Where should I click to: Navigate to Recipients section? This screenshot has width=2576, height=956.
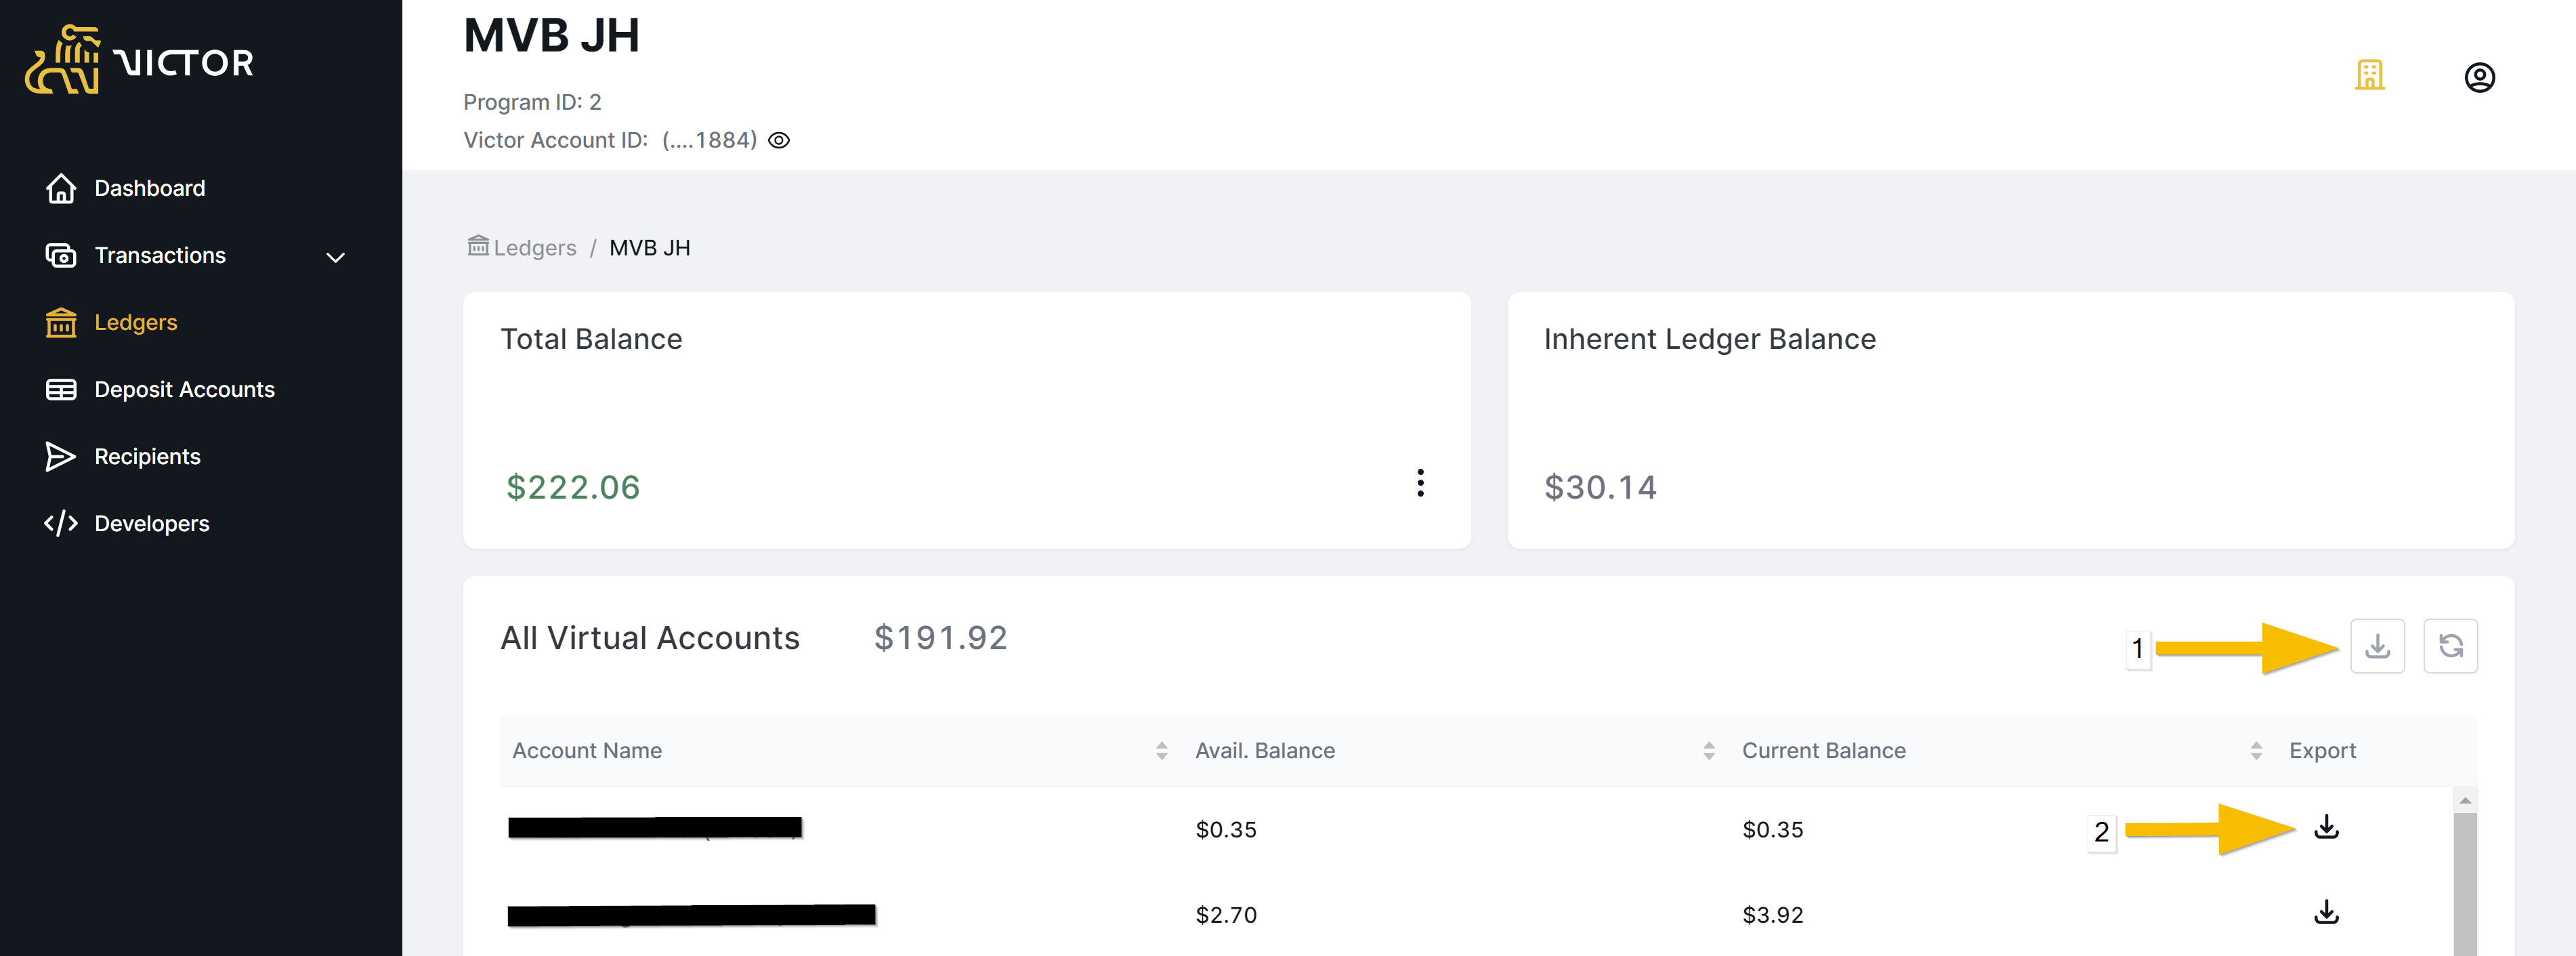147,456
